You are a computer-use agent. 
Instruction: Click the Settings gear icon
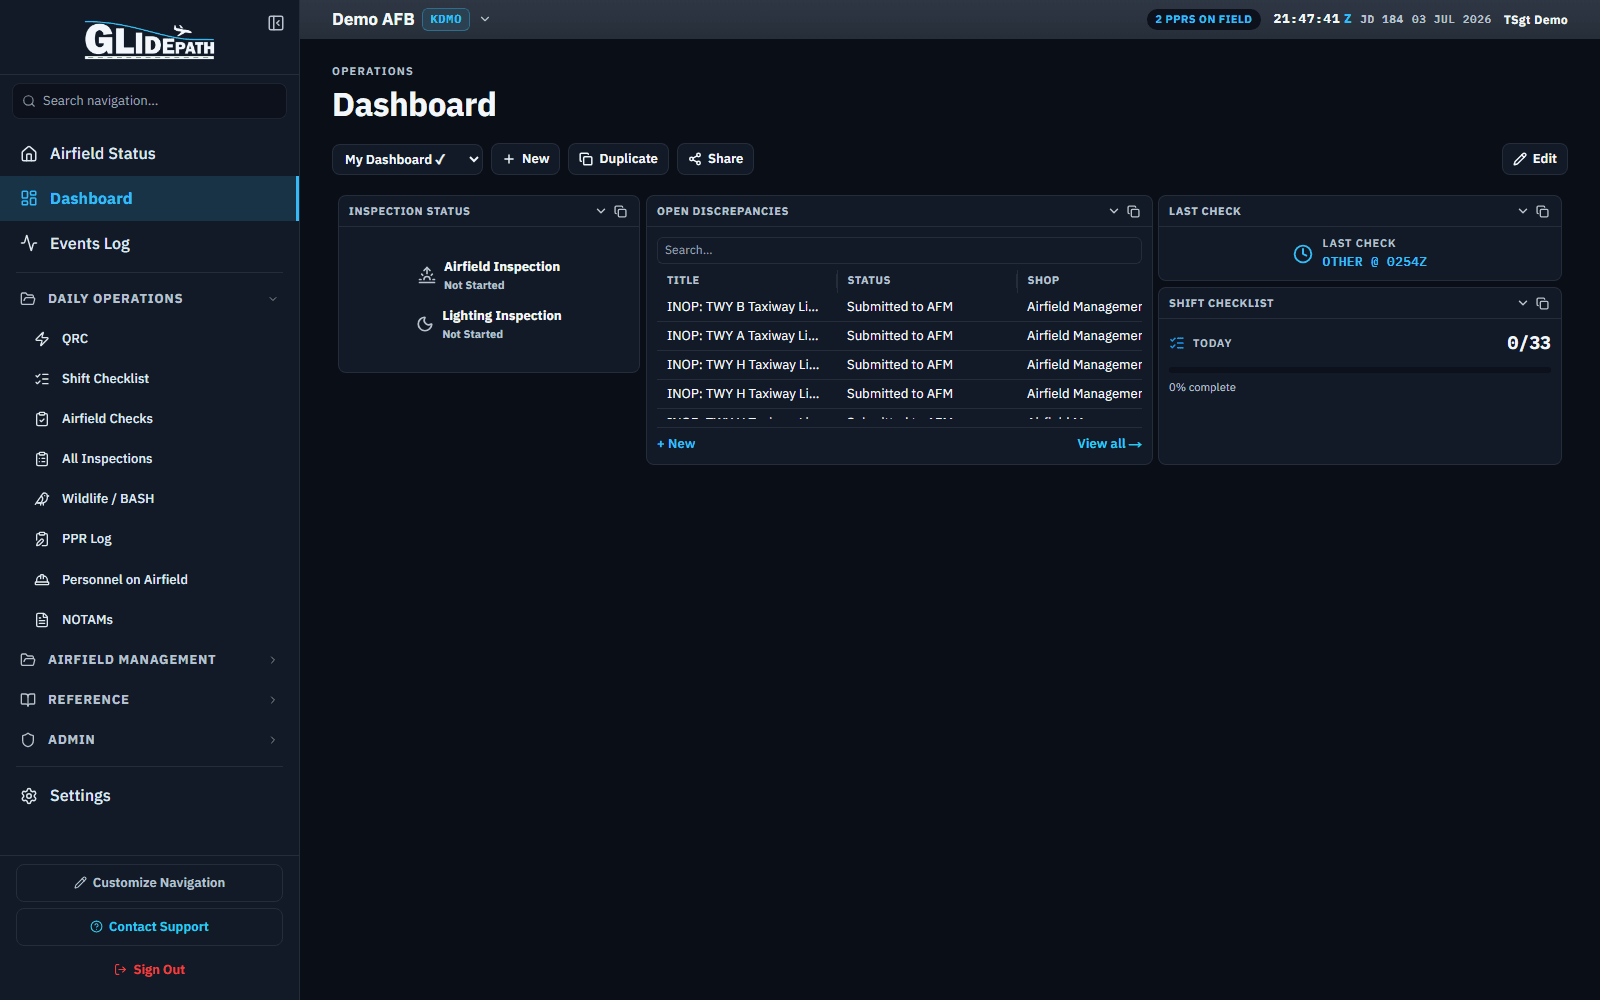tap(29, 796)
